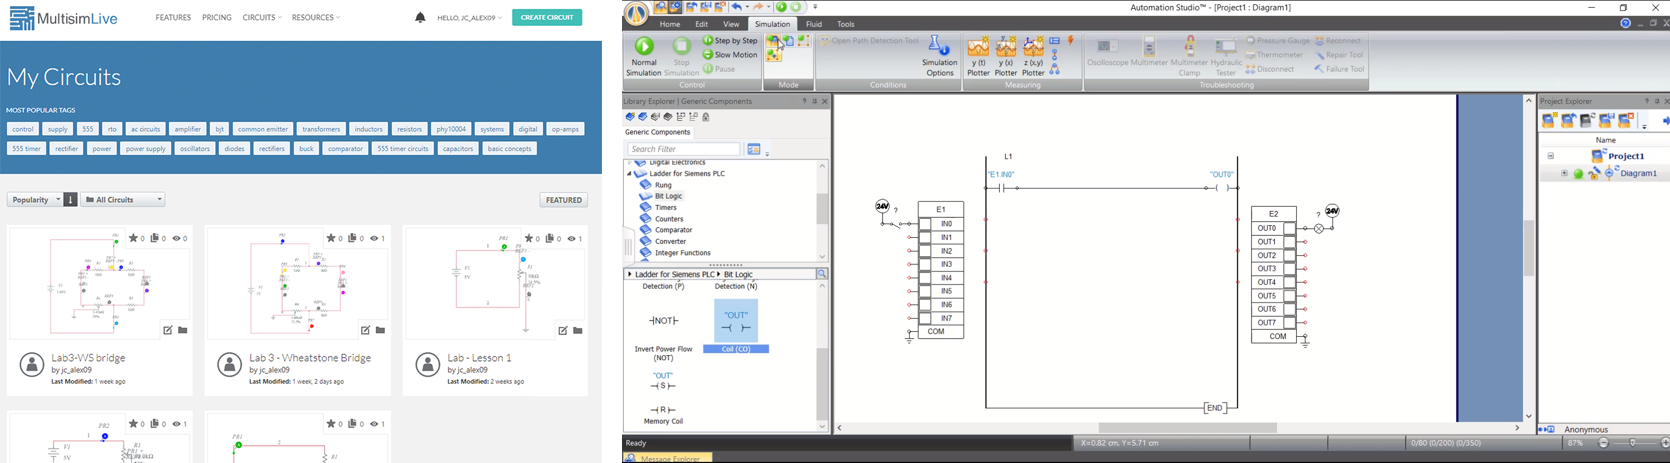
Task: Open the Automation Studio help icon
Action: click(x=1625, y=23)
